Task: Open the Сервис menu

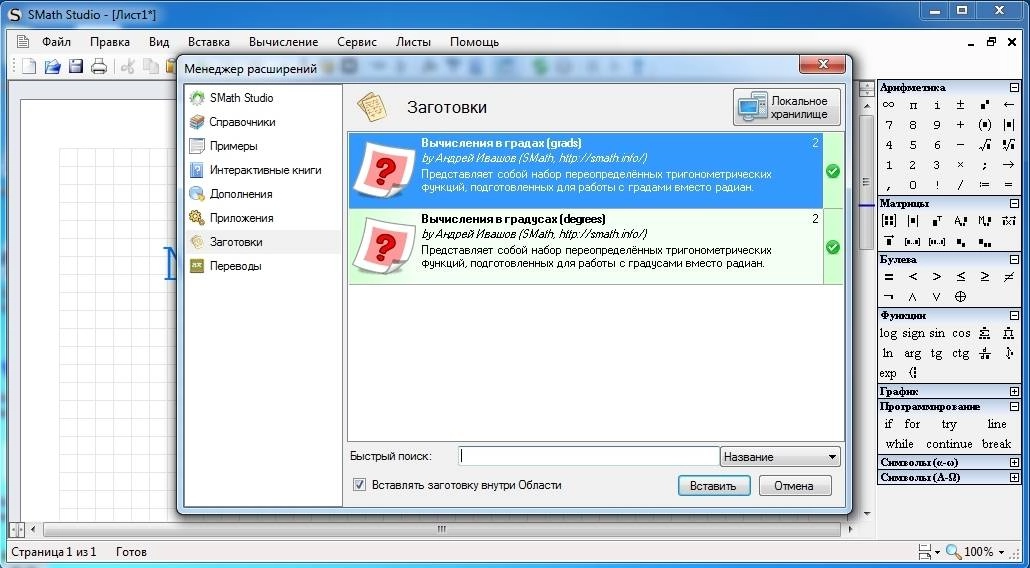Action: [357, 42]
